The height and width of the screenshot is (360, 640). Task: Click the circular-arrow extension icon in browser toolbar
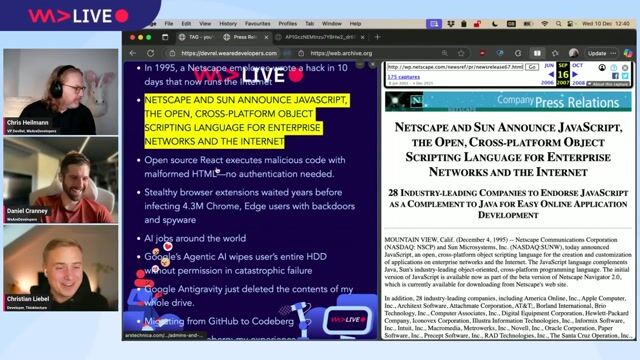(518, 53)
